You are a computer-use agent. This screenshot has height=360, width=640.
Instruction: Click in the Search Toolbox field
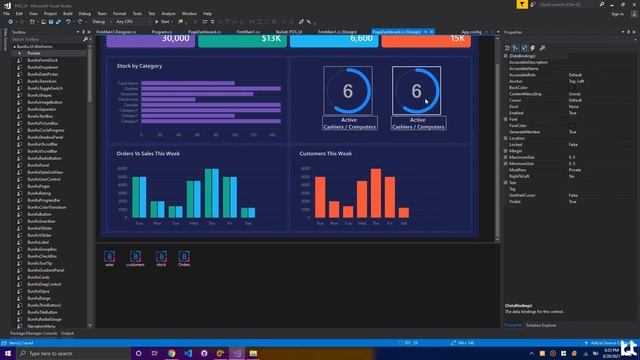(x=46, y=39)
